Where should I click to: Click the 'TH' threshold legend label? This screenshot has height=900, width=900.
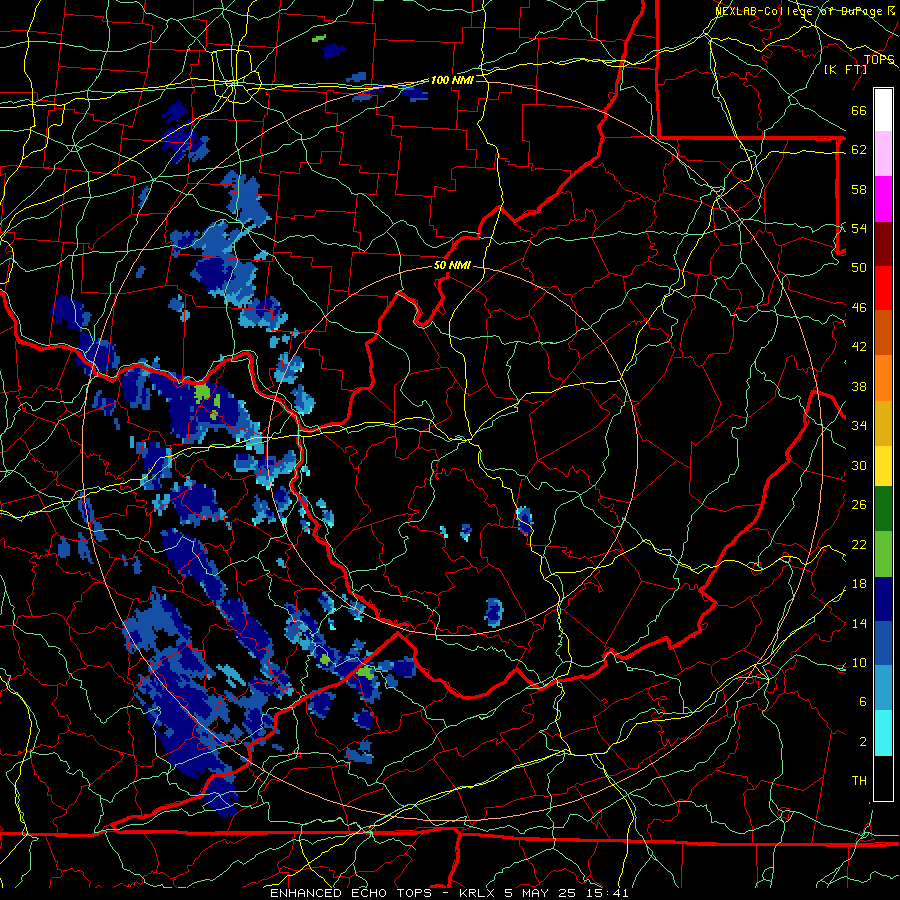859,781
